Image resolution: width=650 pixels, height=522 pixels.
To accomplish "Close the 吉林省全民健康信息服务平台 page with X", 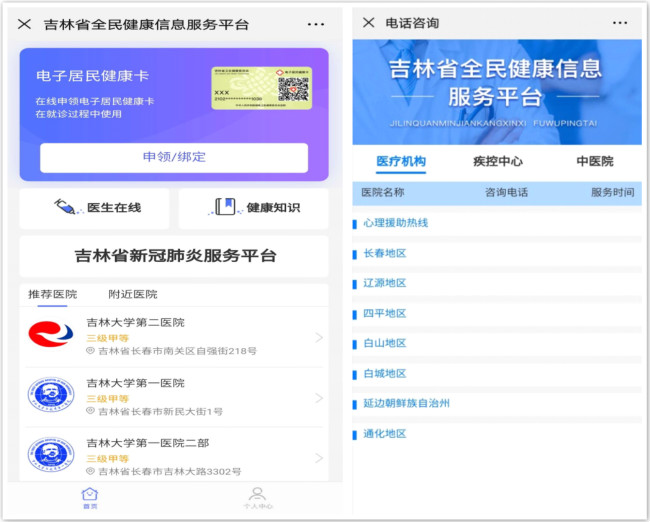I will (24, 24).
